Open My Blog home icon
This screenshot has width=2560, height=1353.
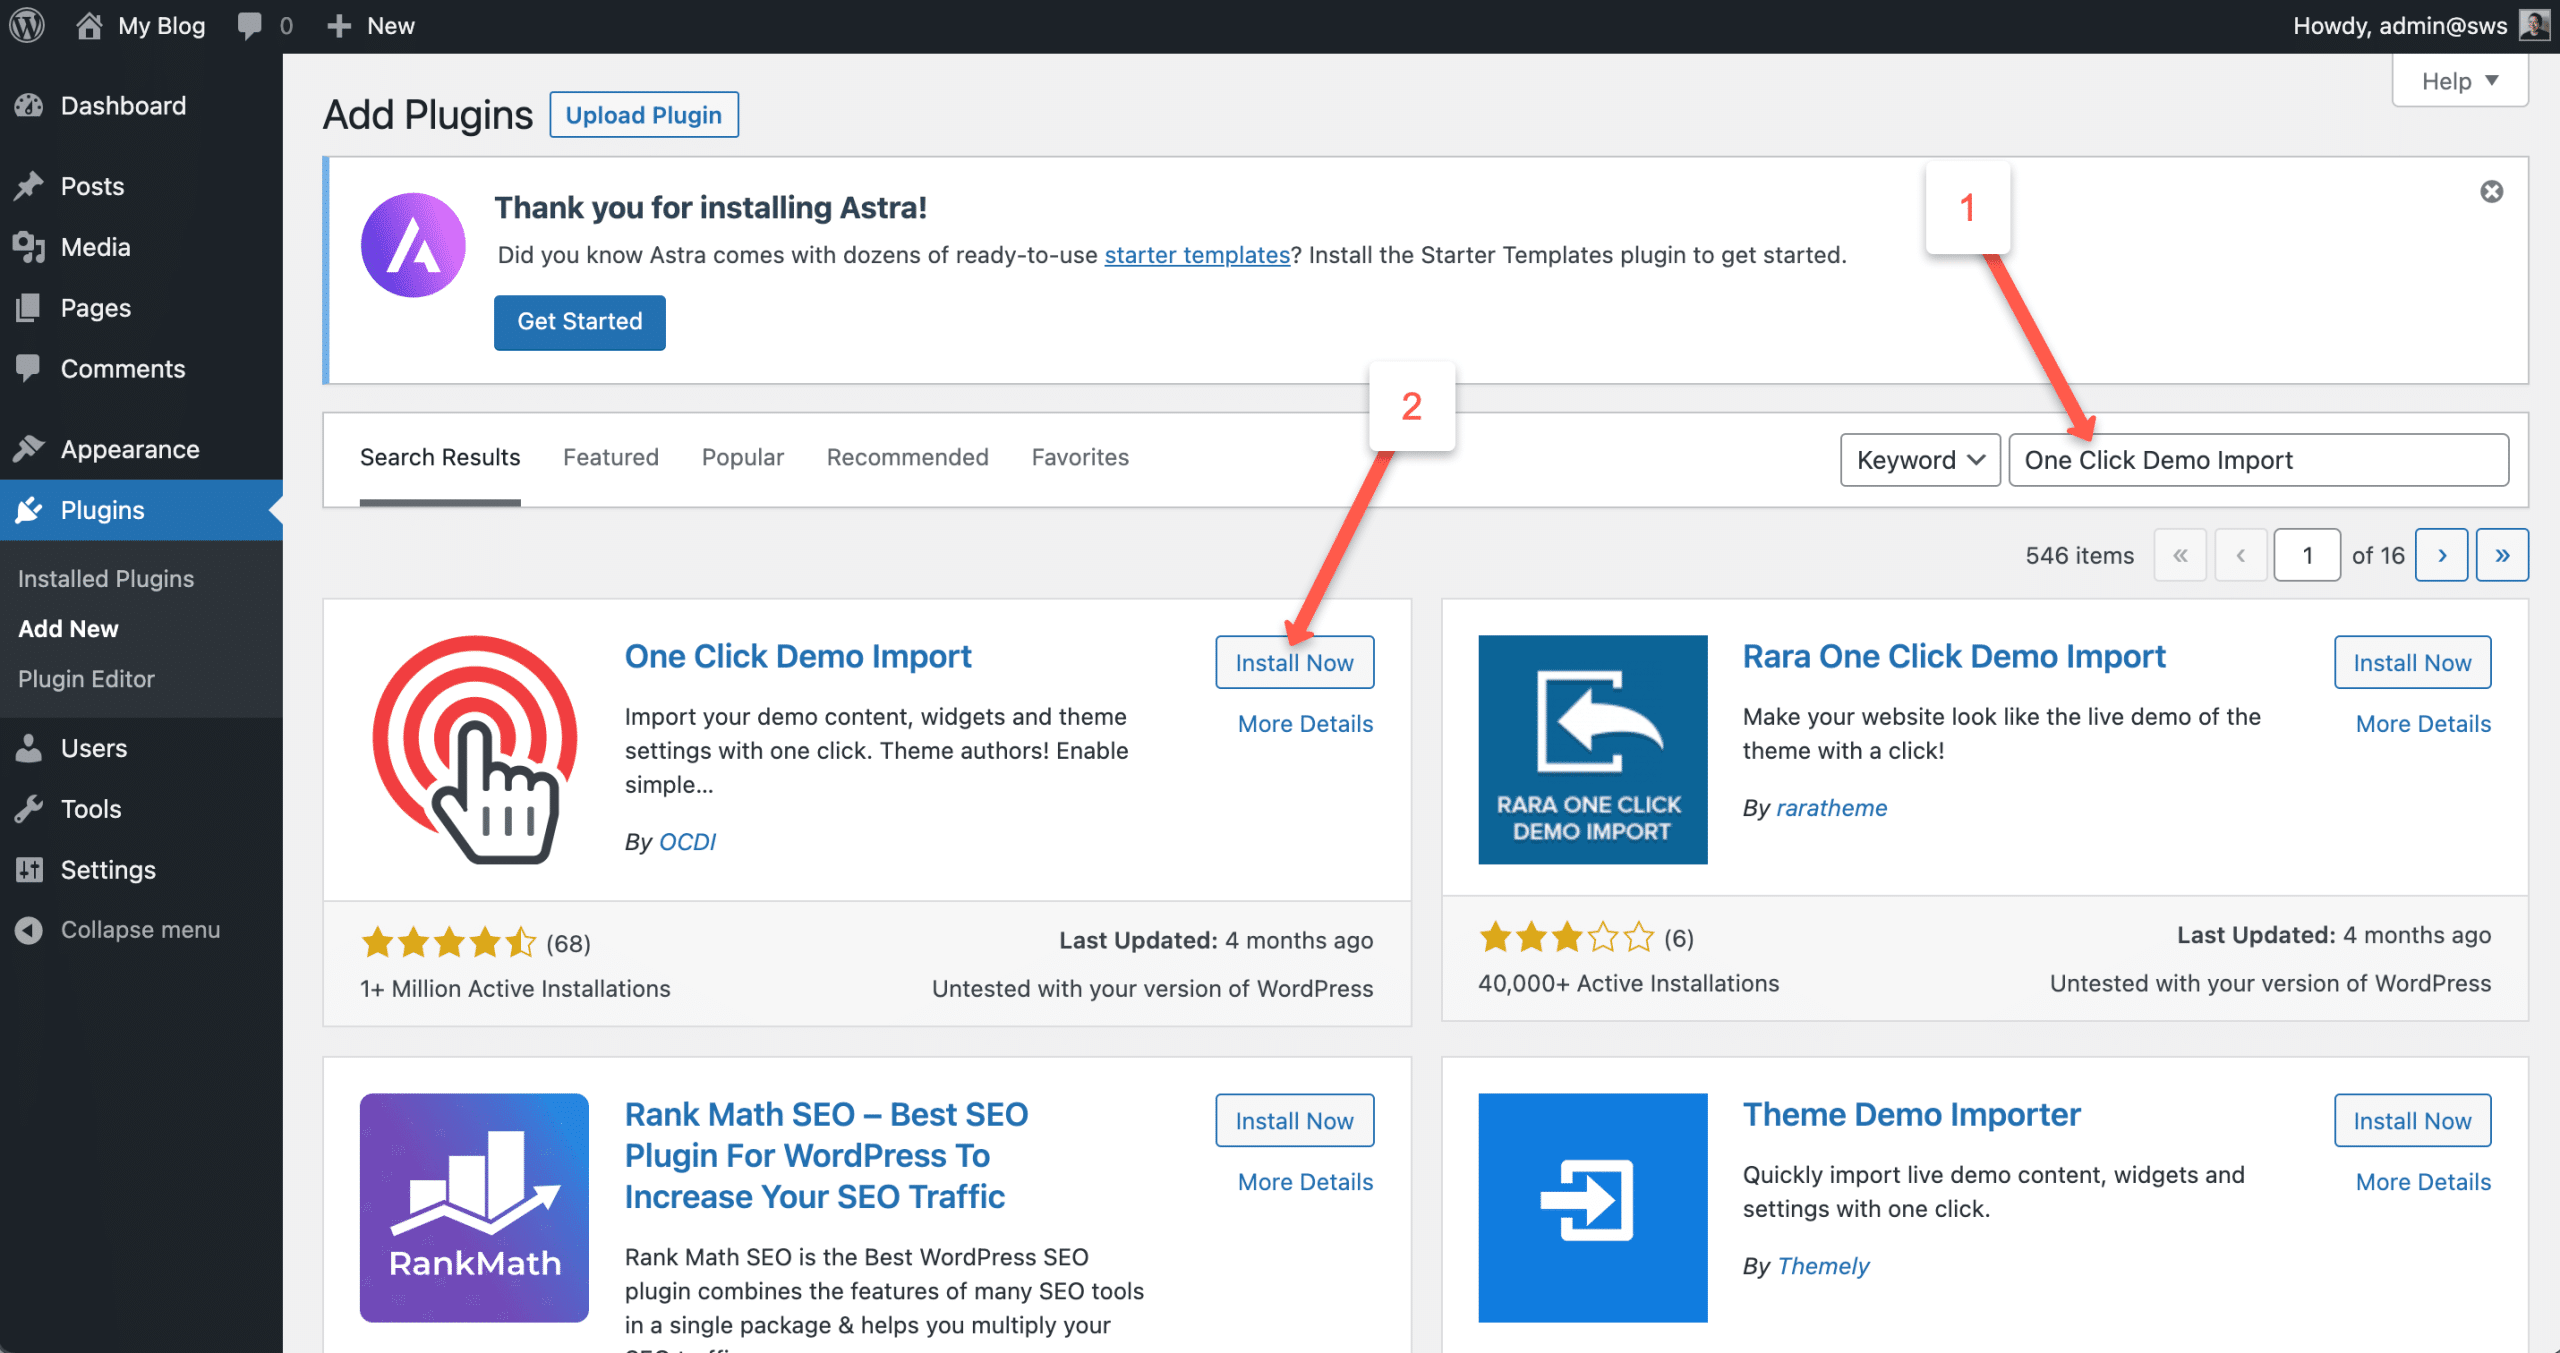click(89, 25)
